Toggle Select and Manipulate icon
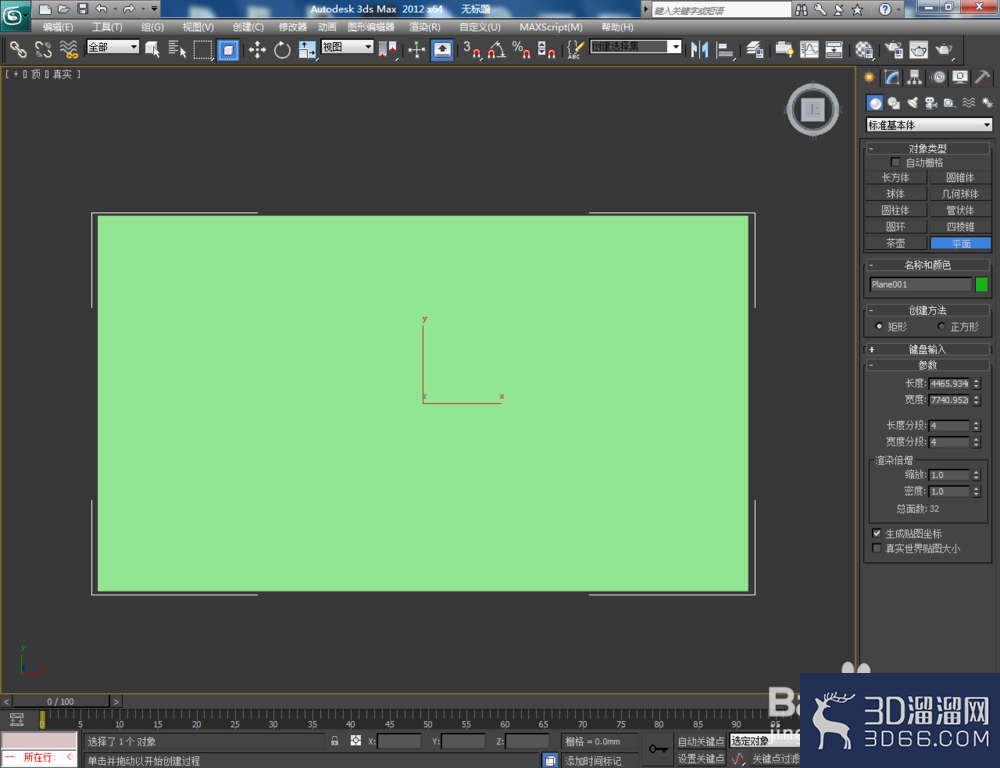 416,49
